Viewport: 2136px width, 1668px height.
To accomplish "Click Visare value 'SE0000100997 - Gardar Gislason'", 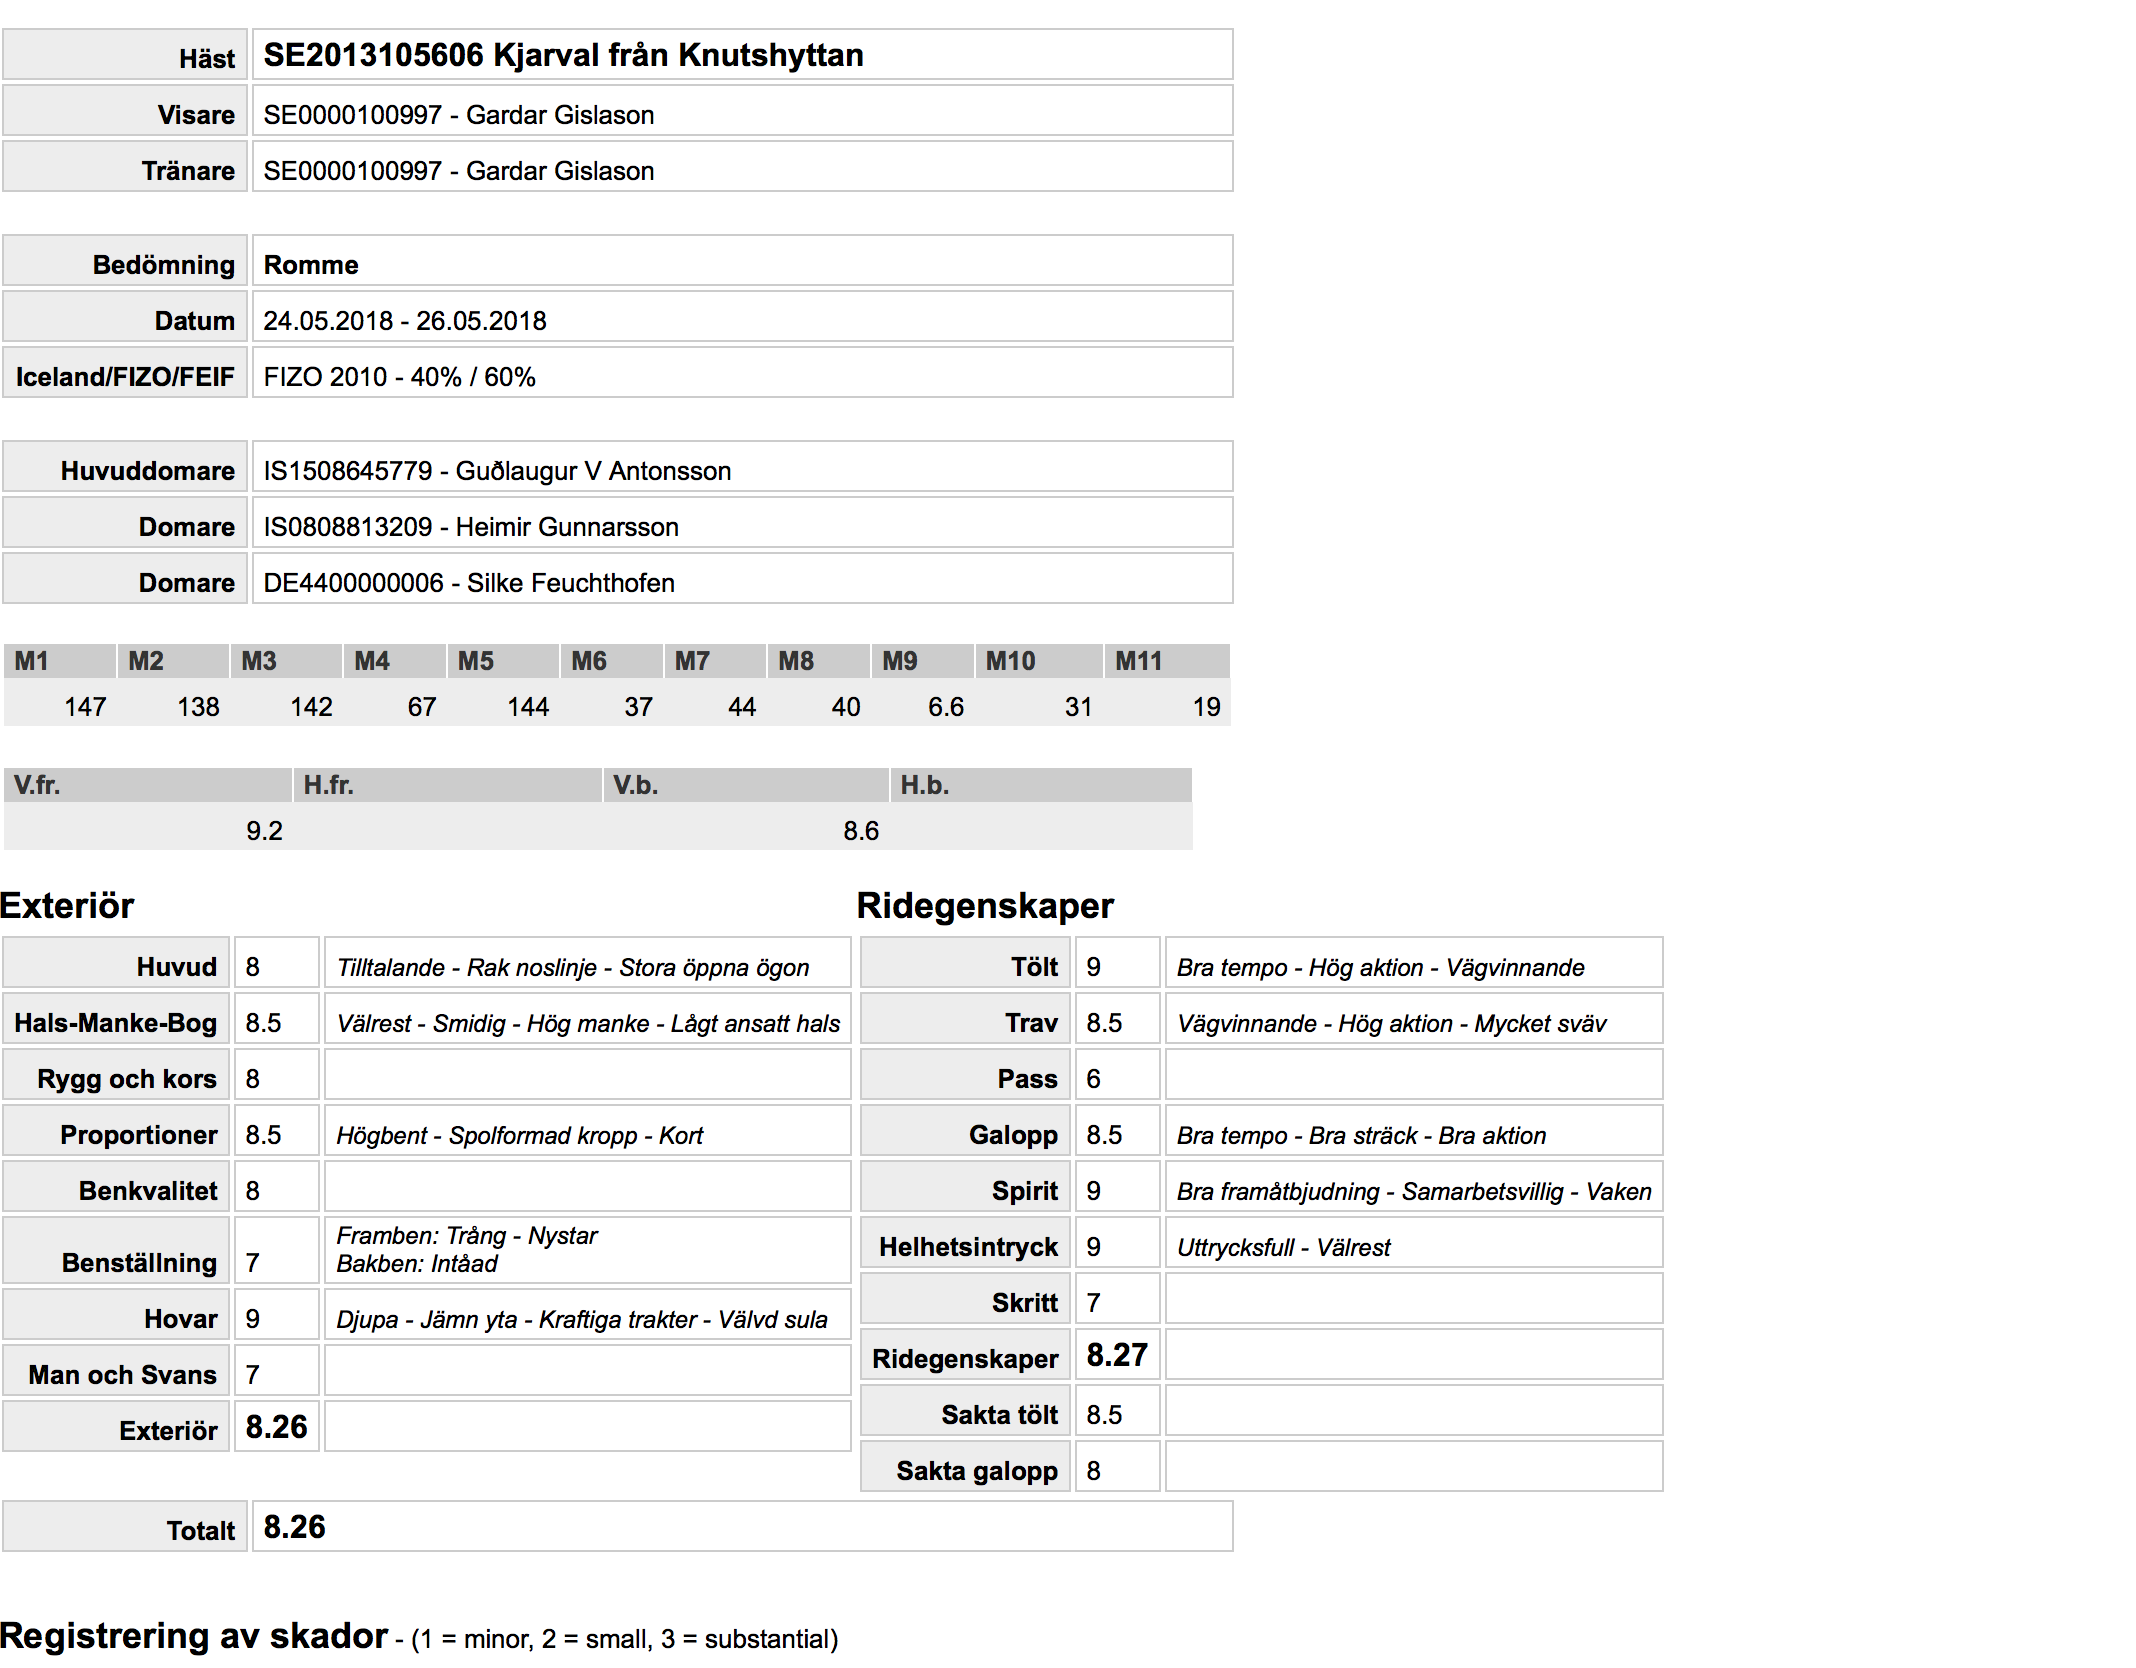I will click(459, 115).
